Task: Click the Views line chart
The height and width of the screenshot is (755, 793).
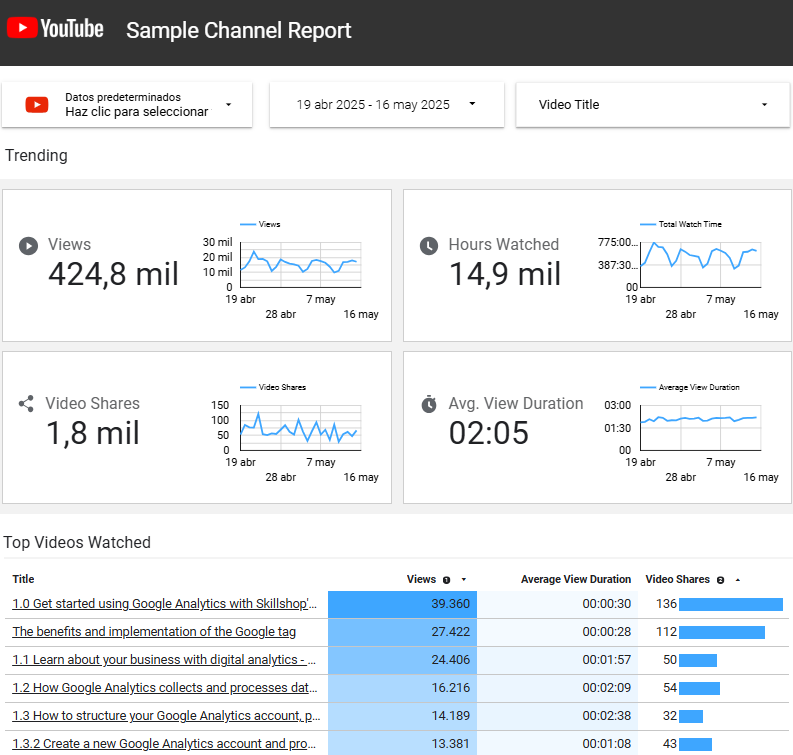Action: 300,265
